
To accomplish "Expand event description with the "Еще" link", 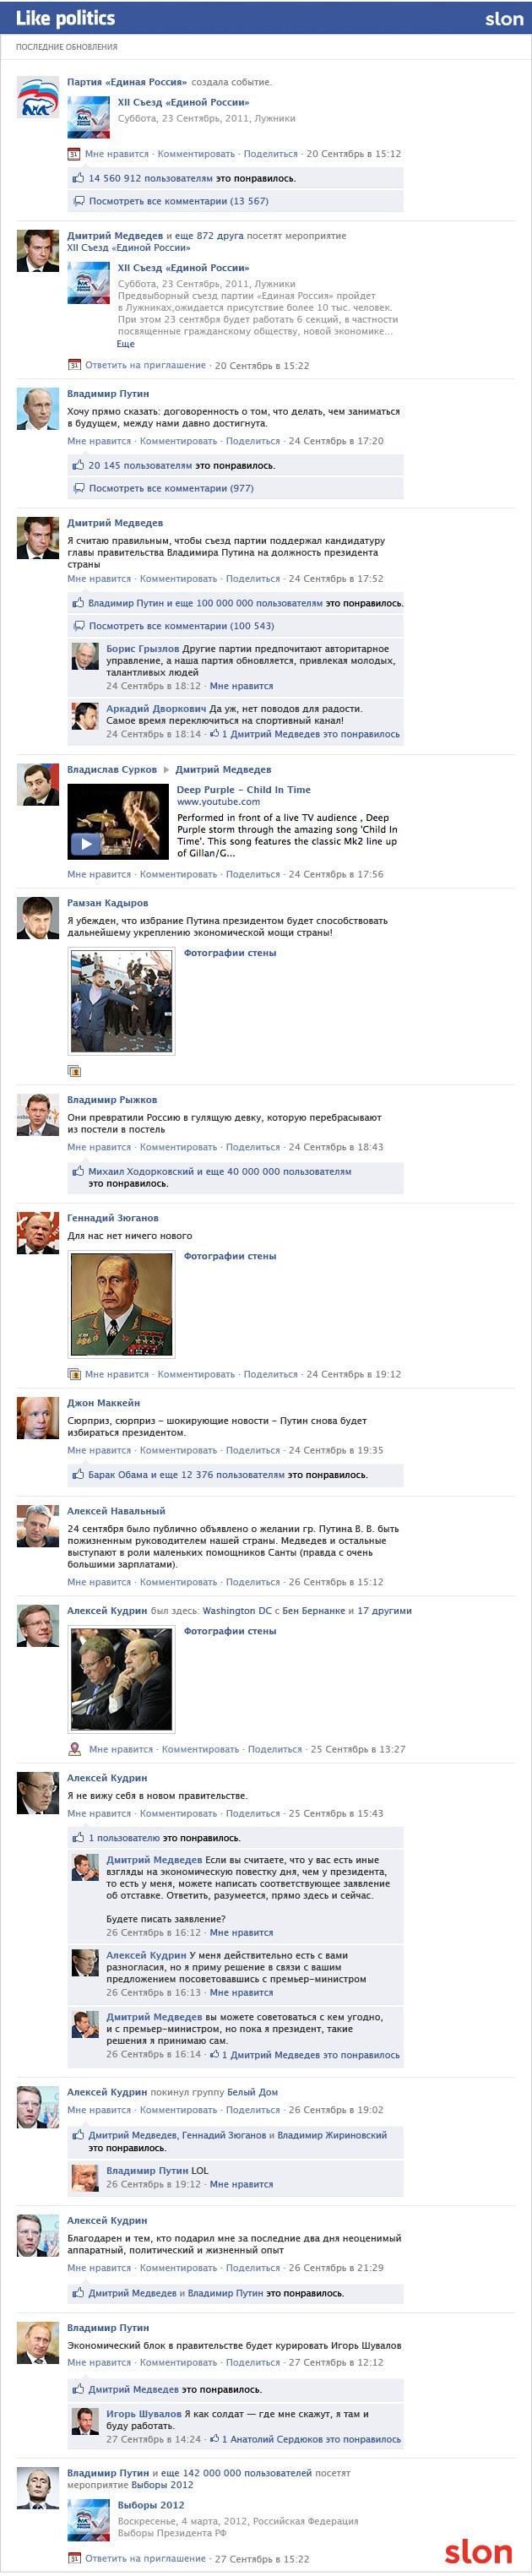I will [x=125, y=344].
